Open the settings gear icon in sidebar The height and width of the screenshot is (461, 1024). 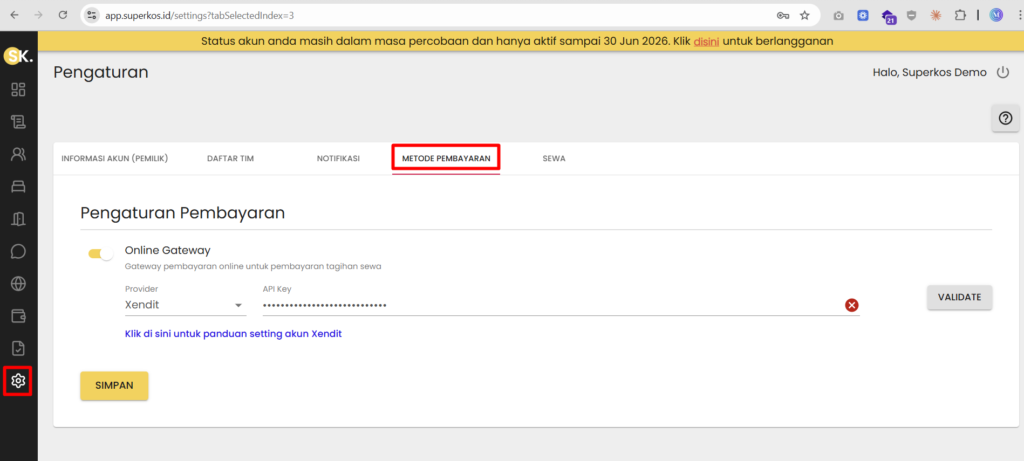click(18, 381)
